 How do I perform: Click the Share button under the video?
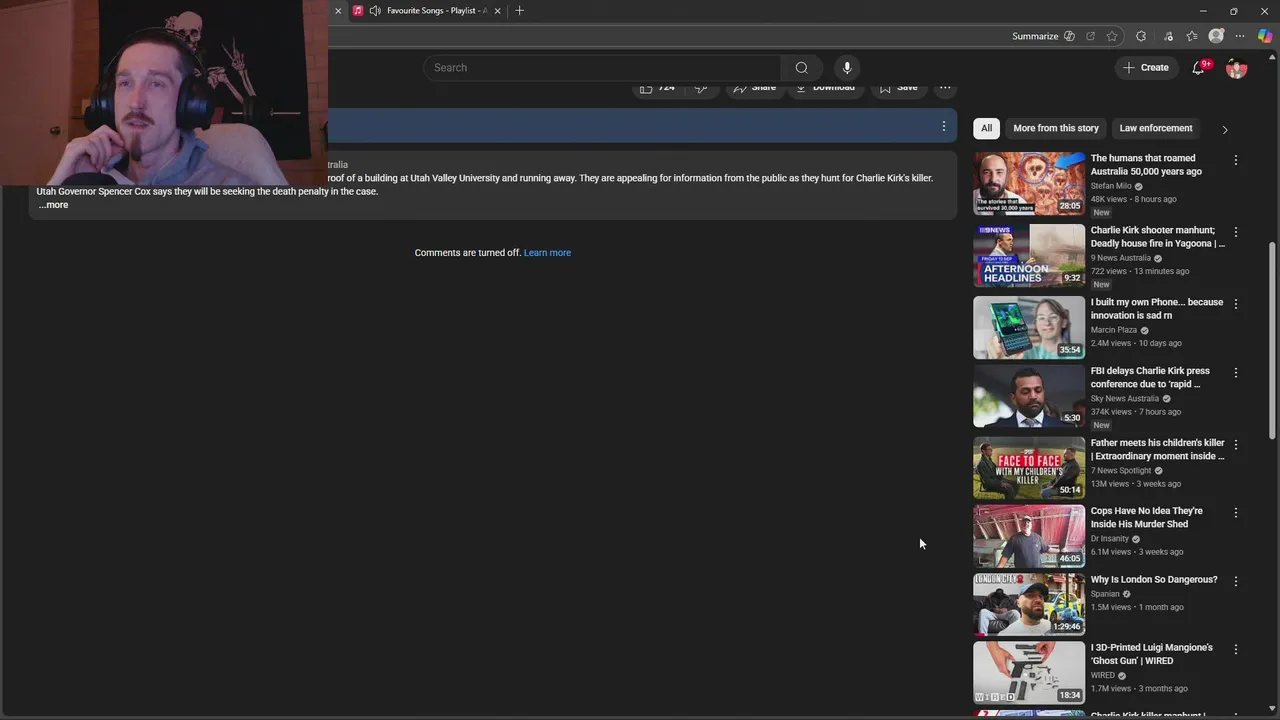point(754,88)
